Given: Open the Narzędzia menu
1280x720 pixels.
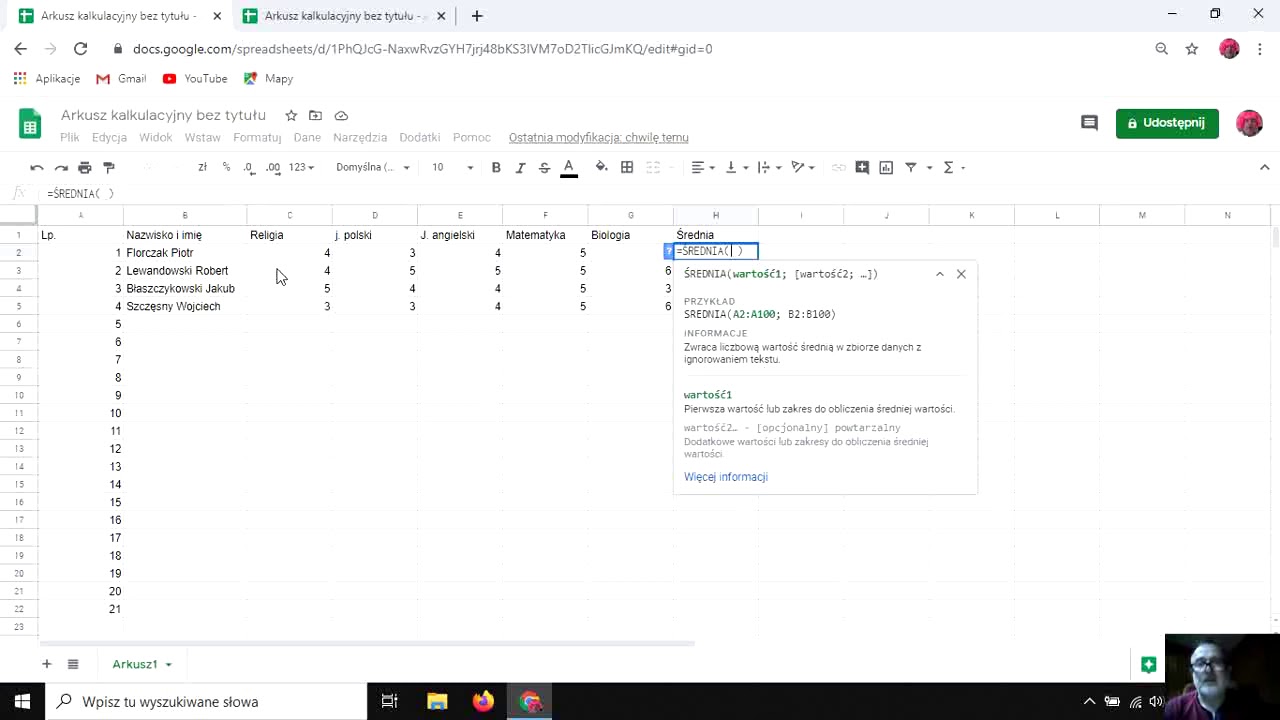Looking at the screenshot, I should 360,138.
